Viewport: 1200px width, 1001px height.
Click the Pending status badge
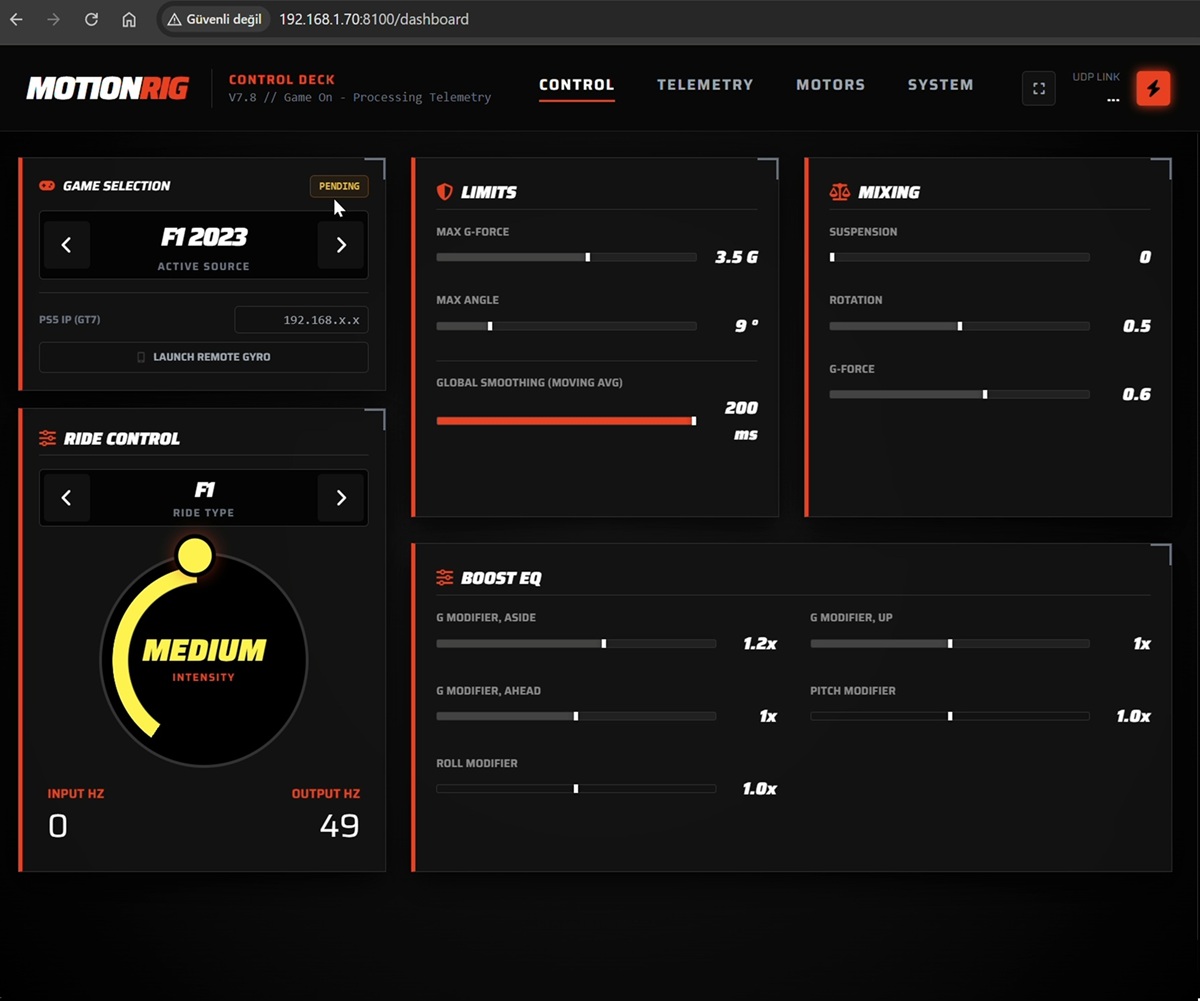click(x=339, y=186)
